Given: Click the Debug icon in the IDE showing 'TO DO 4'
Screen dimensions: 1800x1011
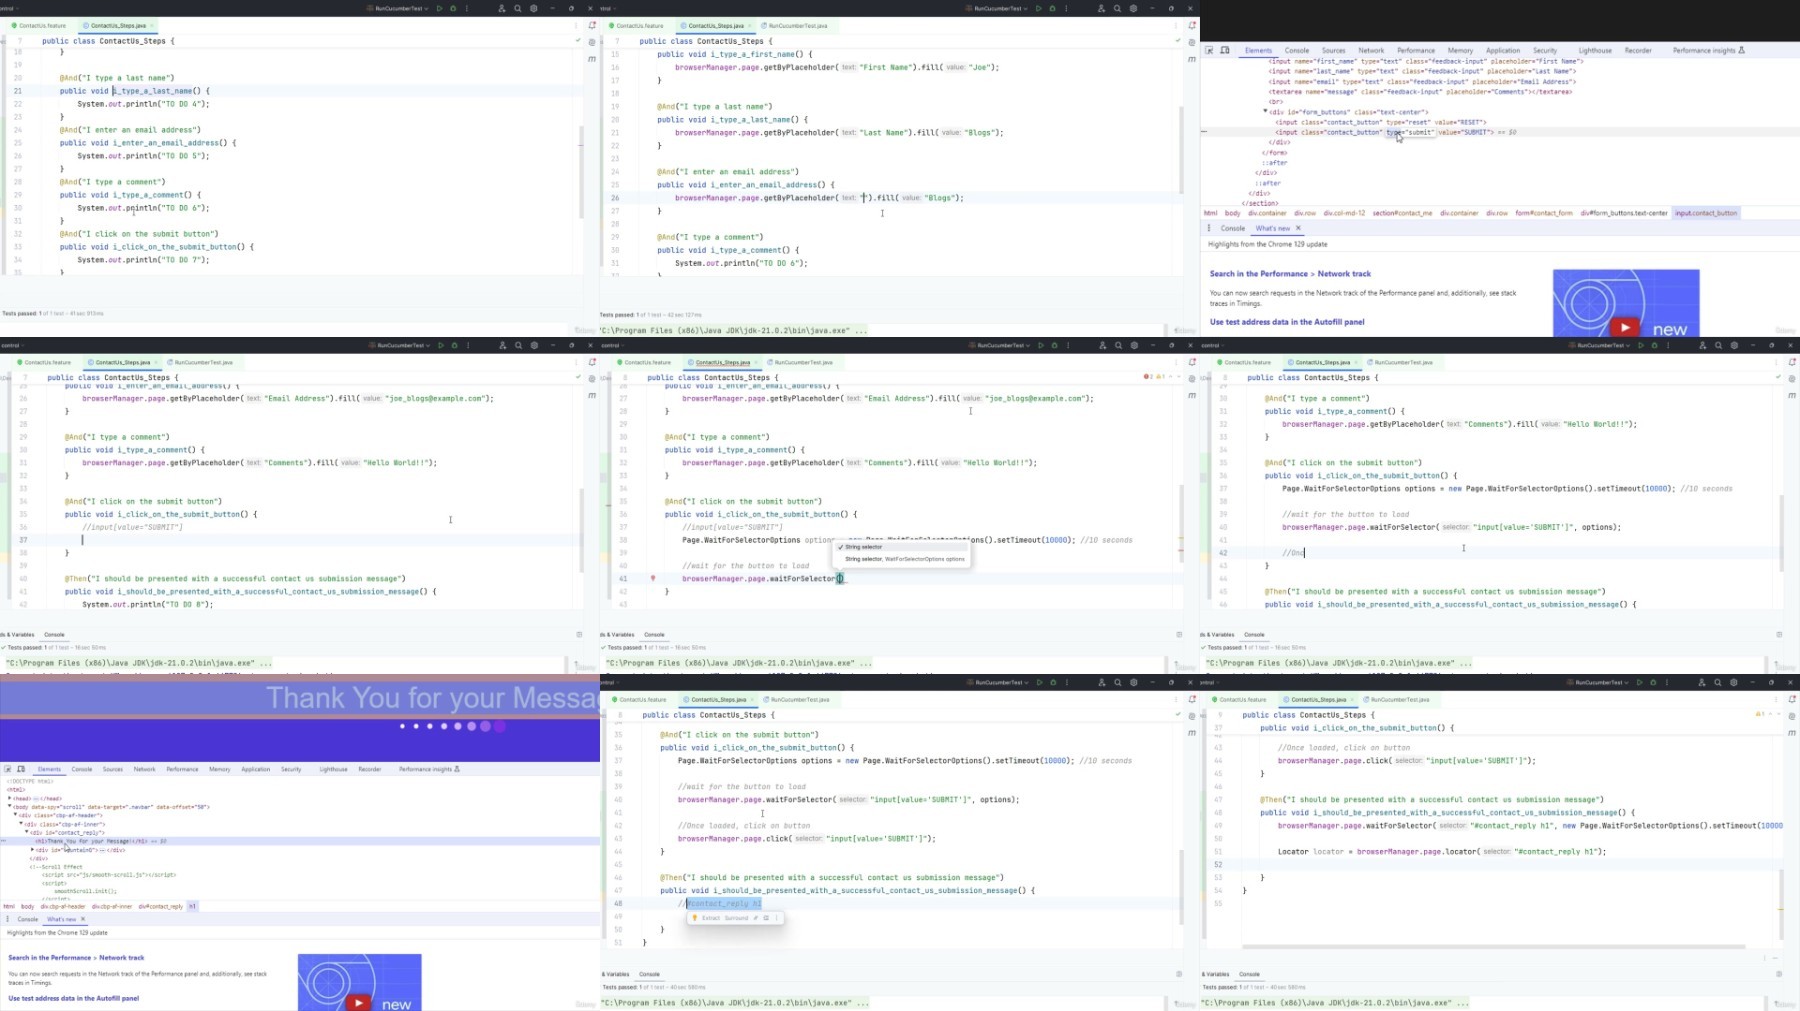Looking at the screenshot, I should click(453, 8).
